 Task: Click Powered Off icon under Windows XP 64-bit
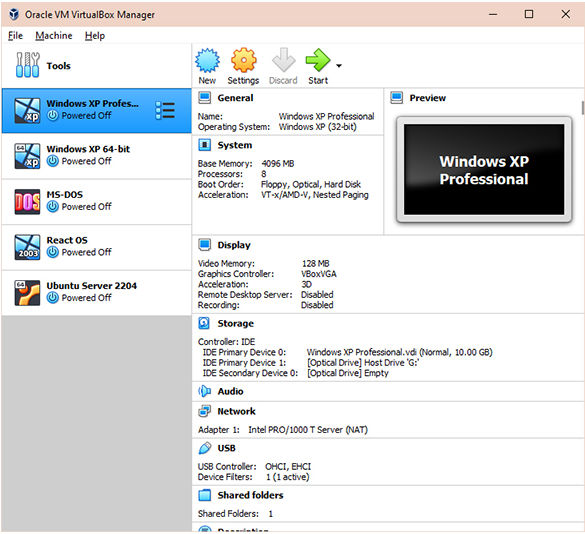53,161
